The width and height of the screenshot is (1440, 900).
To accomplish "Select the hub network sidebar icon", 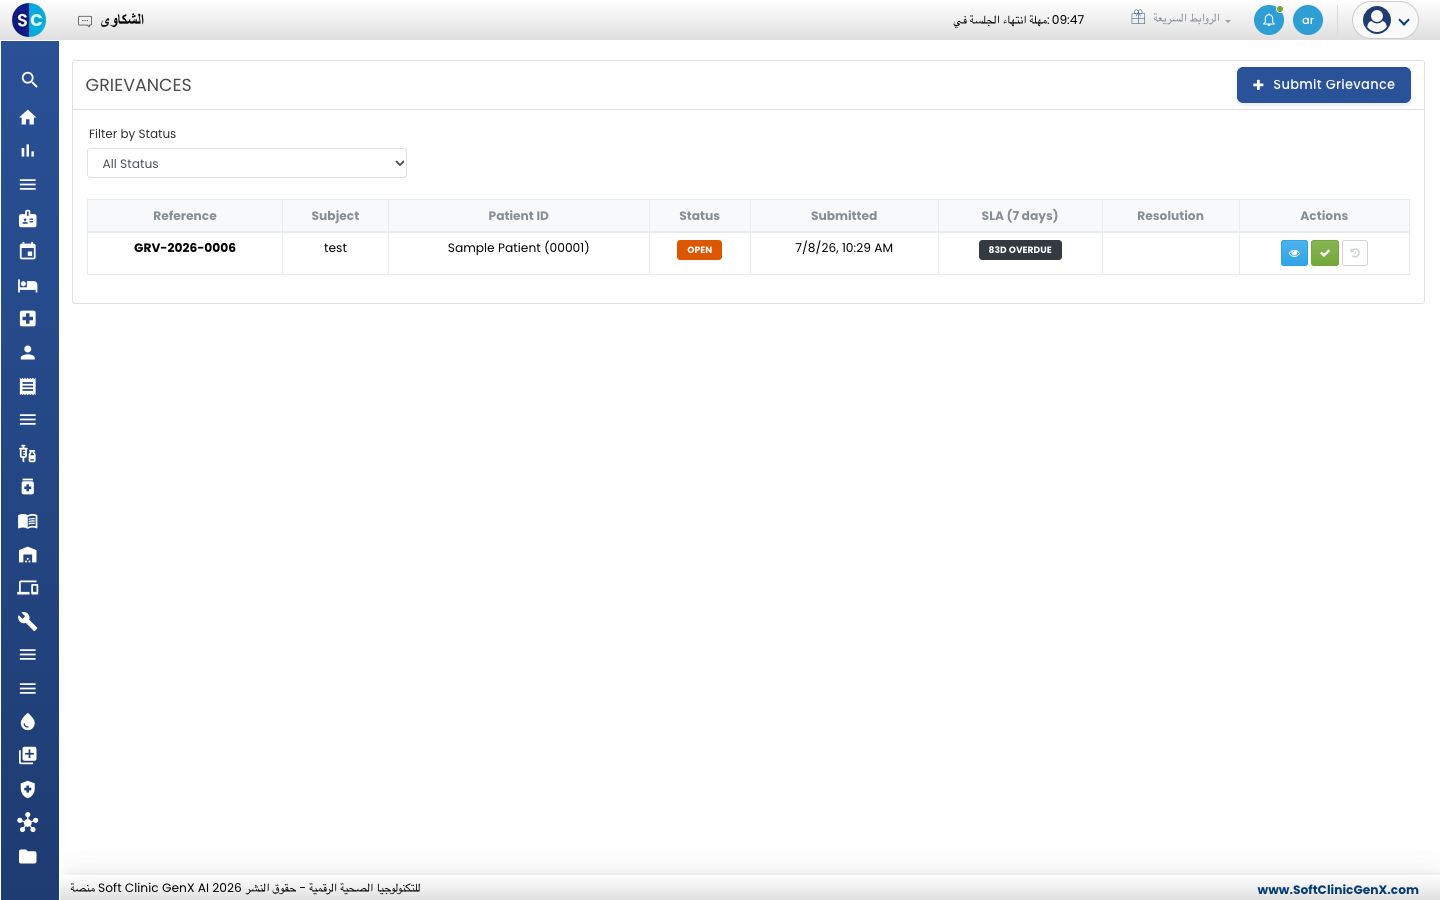I will (28, 823).
